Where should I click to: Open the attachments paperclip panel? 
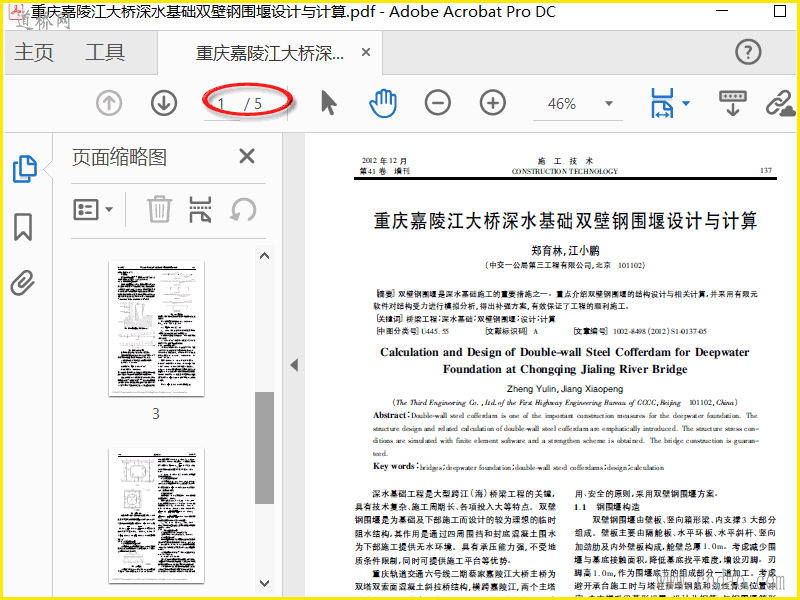pos(23,283)
